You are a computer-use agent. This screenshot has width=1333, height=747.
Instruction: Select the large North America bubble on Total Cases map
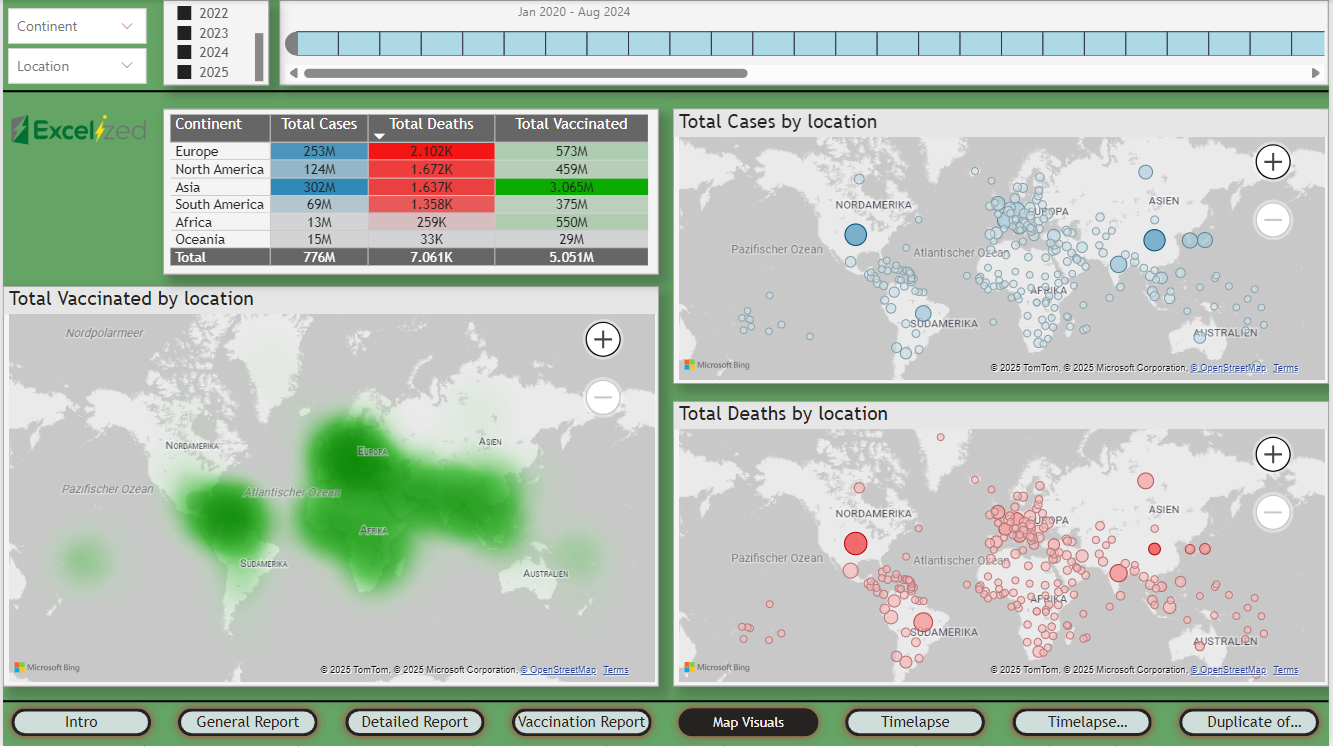pyautogui.click(x=855, y=235)
